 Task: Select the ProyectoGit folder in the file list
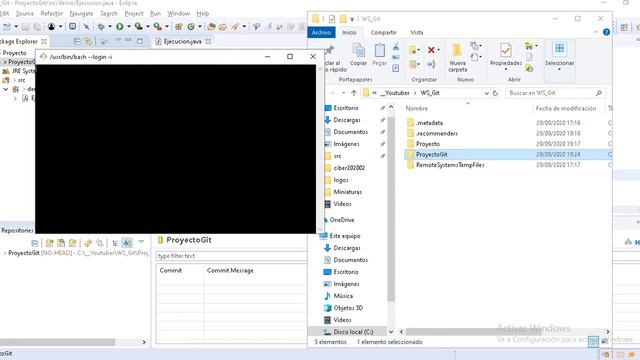(431, 154)
